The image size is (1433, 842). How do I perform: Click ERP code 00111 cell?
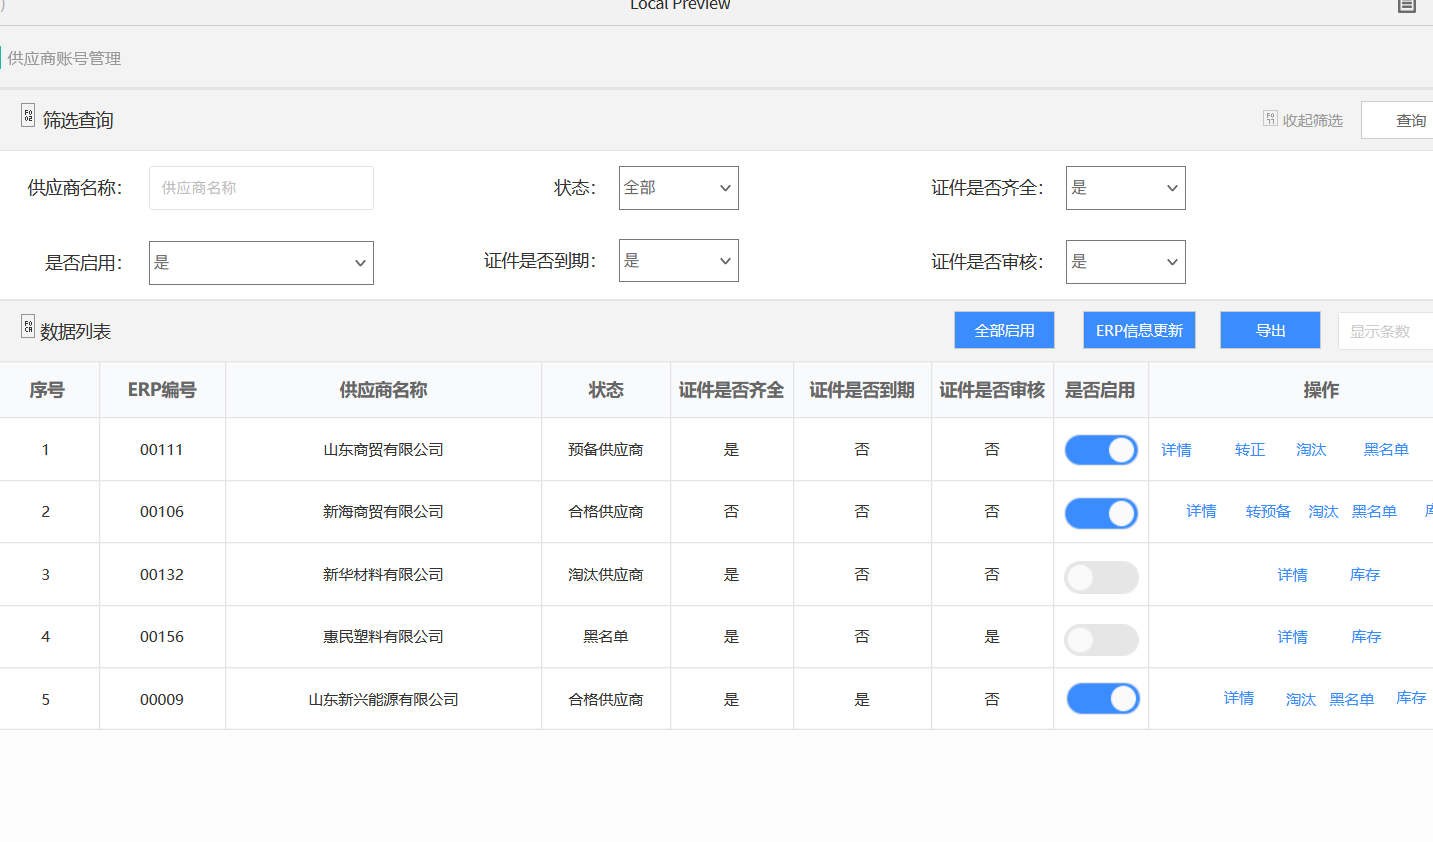point(162,450)
